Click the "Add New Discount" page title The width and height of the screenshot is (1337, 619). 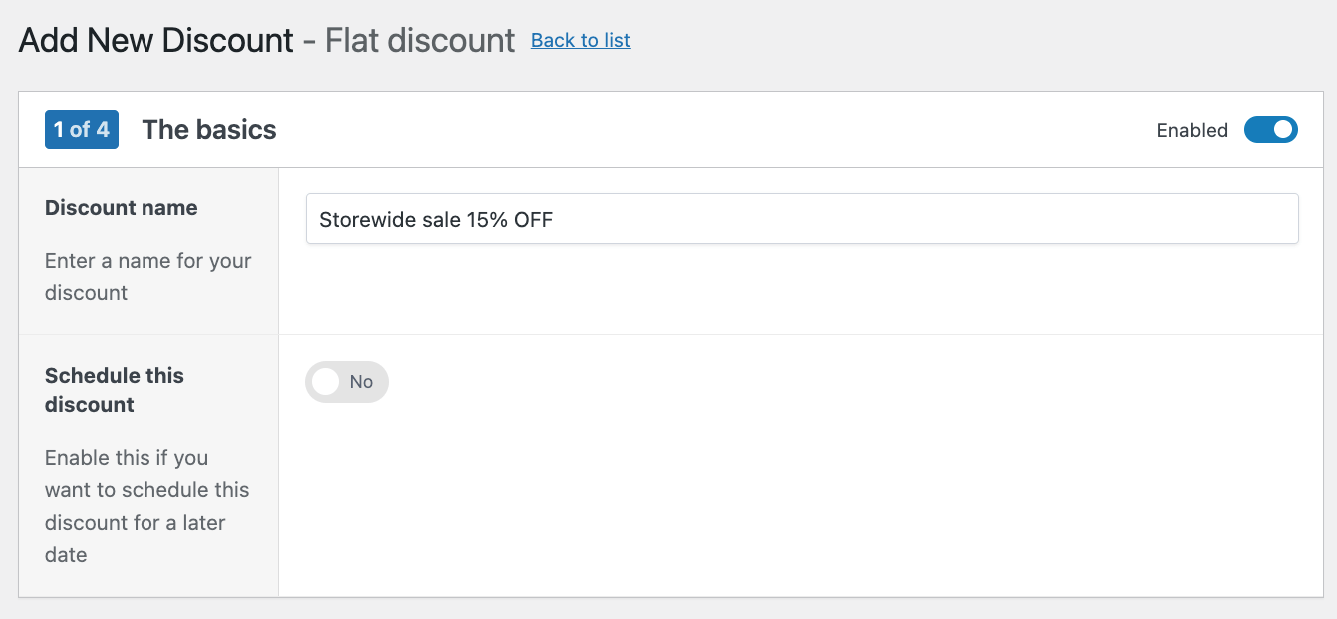156,41
